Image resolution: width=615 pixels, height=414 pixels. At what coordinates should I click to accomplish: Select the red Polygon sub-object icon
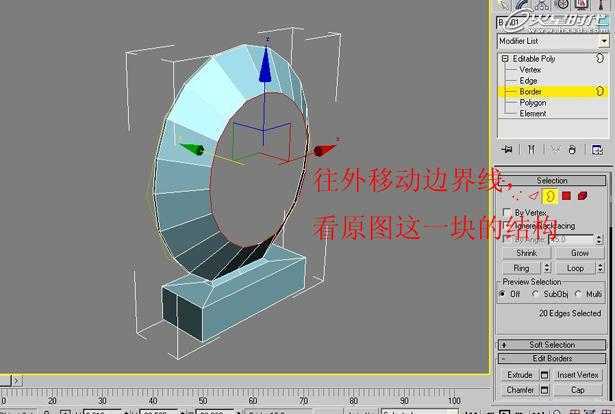566,195
